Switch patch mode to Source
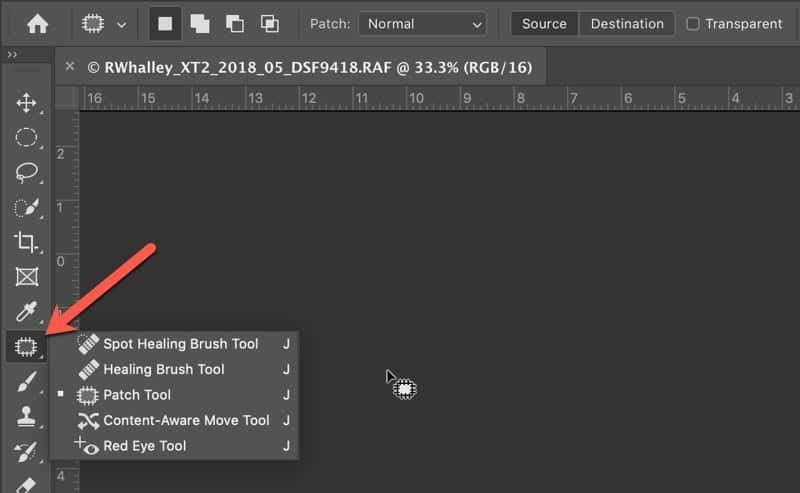This screenshot has height=493, width=800. (x=544, y=24)
